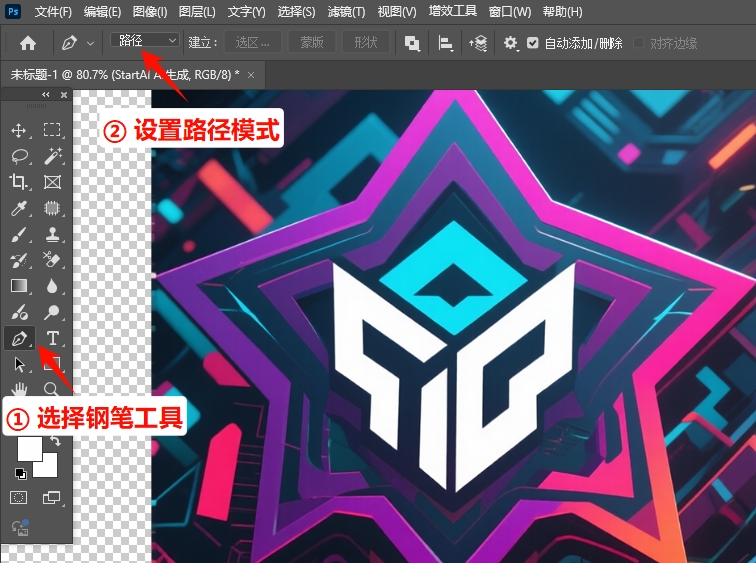
Task: Select the Move tool
Action: pos(18,130)
